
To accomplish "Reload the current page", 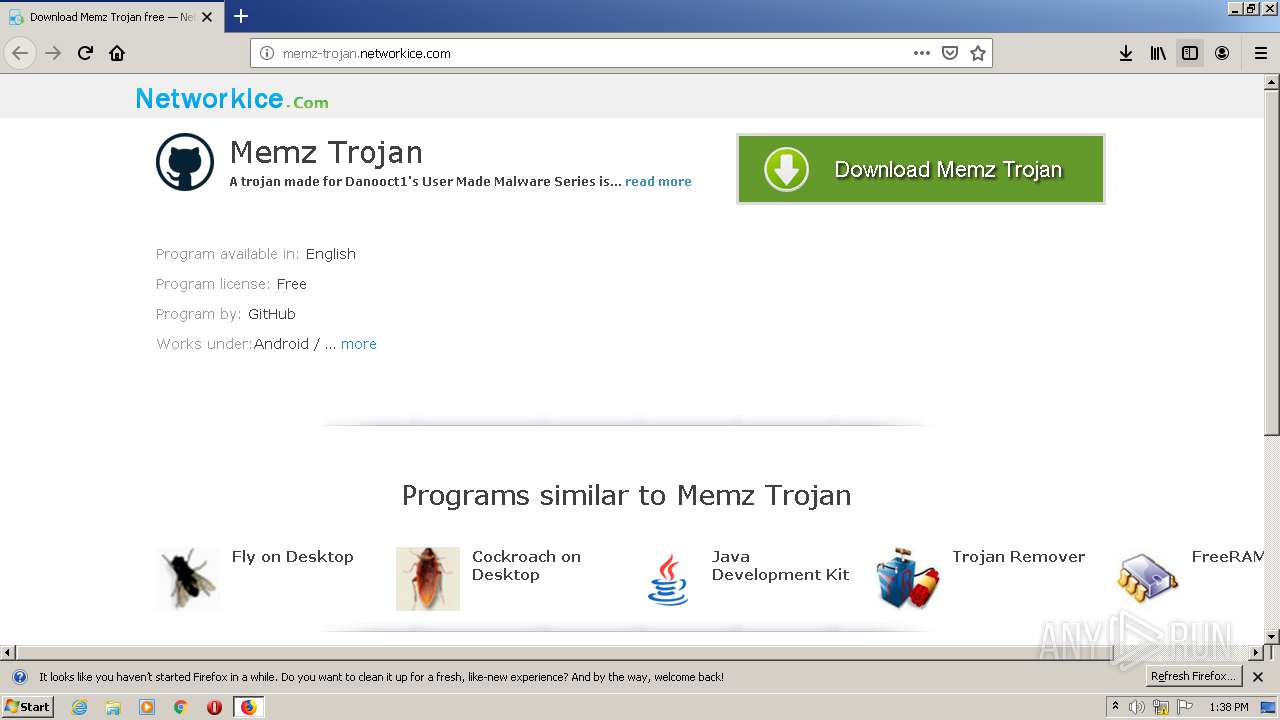I will tap(85, 53).
